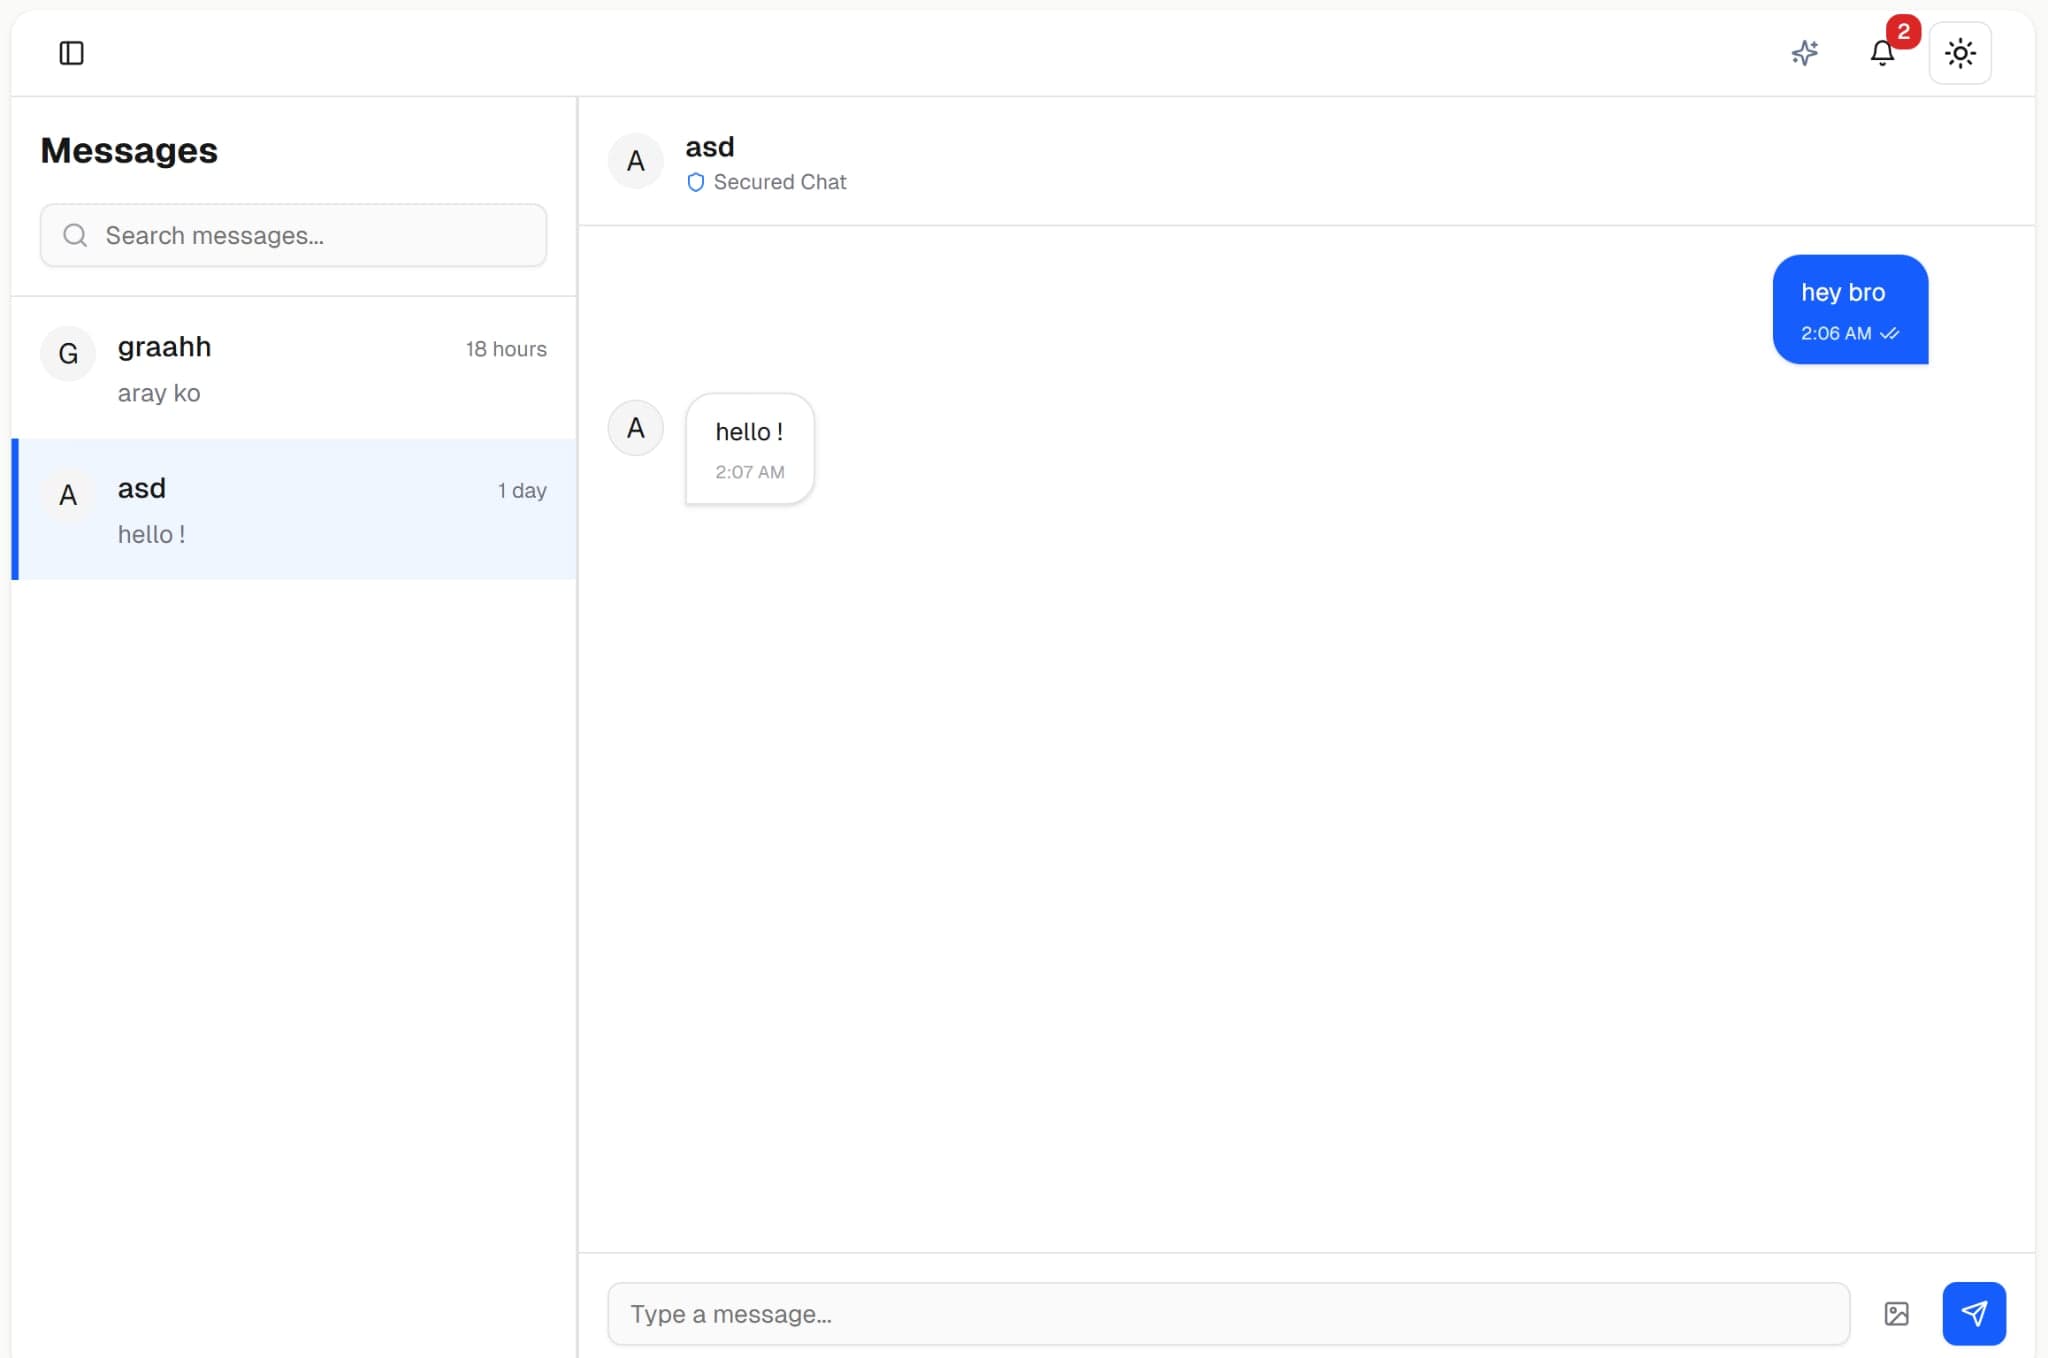Click the hello message bubble
This screenshot has height=1358, width=2048.
click(749, 448)
